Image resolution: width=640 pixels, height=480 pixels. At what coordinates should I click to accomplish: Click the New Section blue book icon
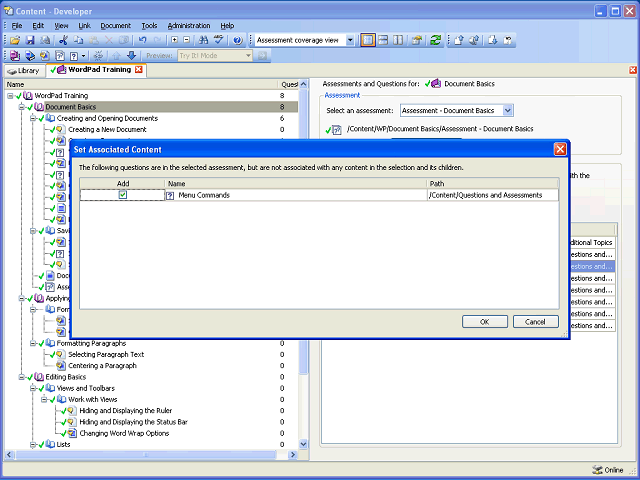(x=30, y=56)
